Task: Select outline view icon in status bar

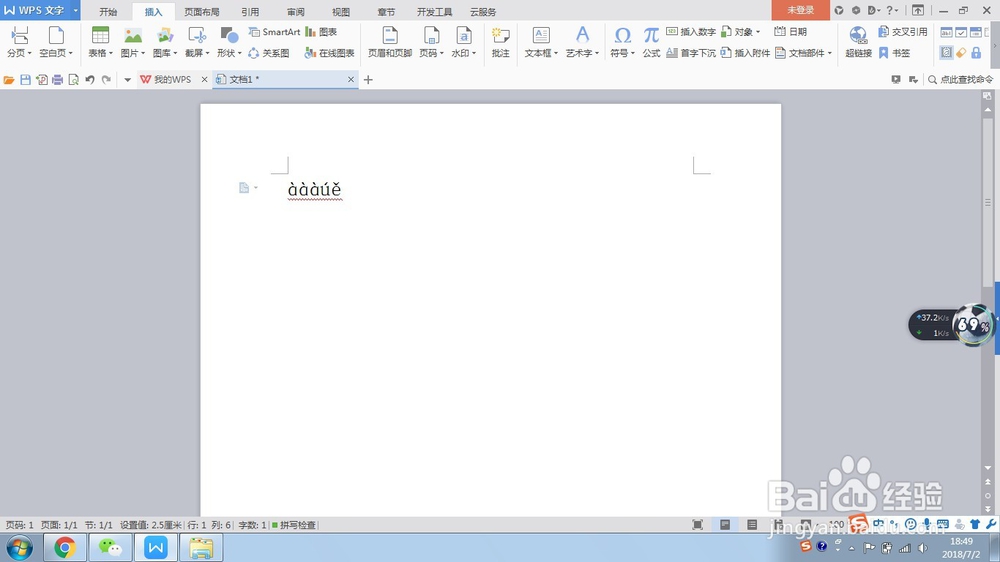Action: (753, 524)
